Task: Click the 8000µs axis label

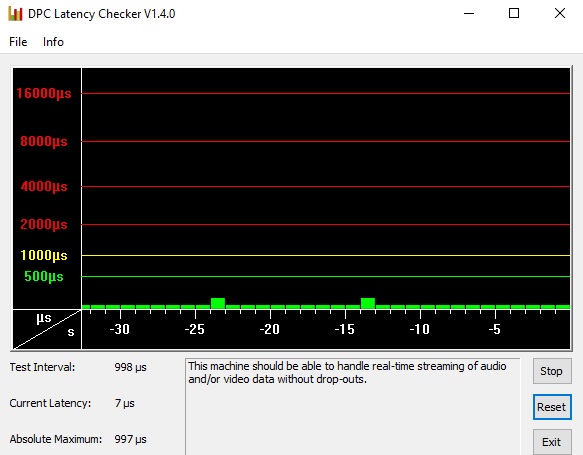Action: pos(44,141)
